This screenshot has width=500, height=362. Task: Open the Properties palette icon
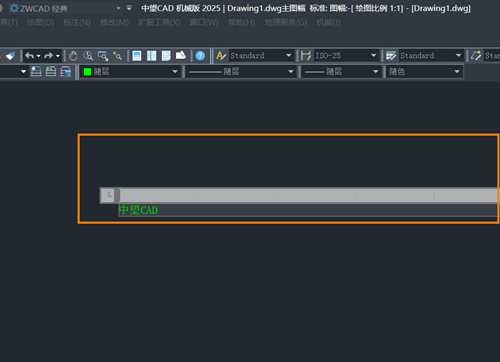(x=137, y=56)
